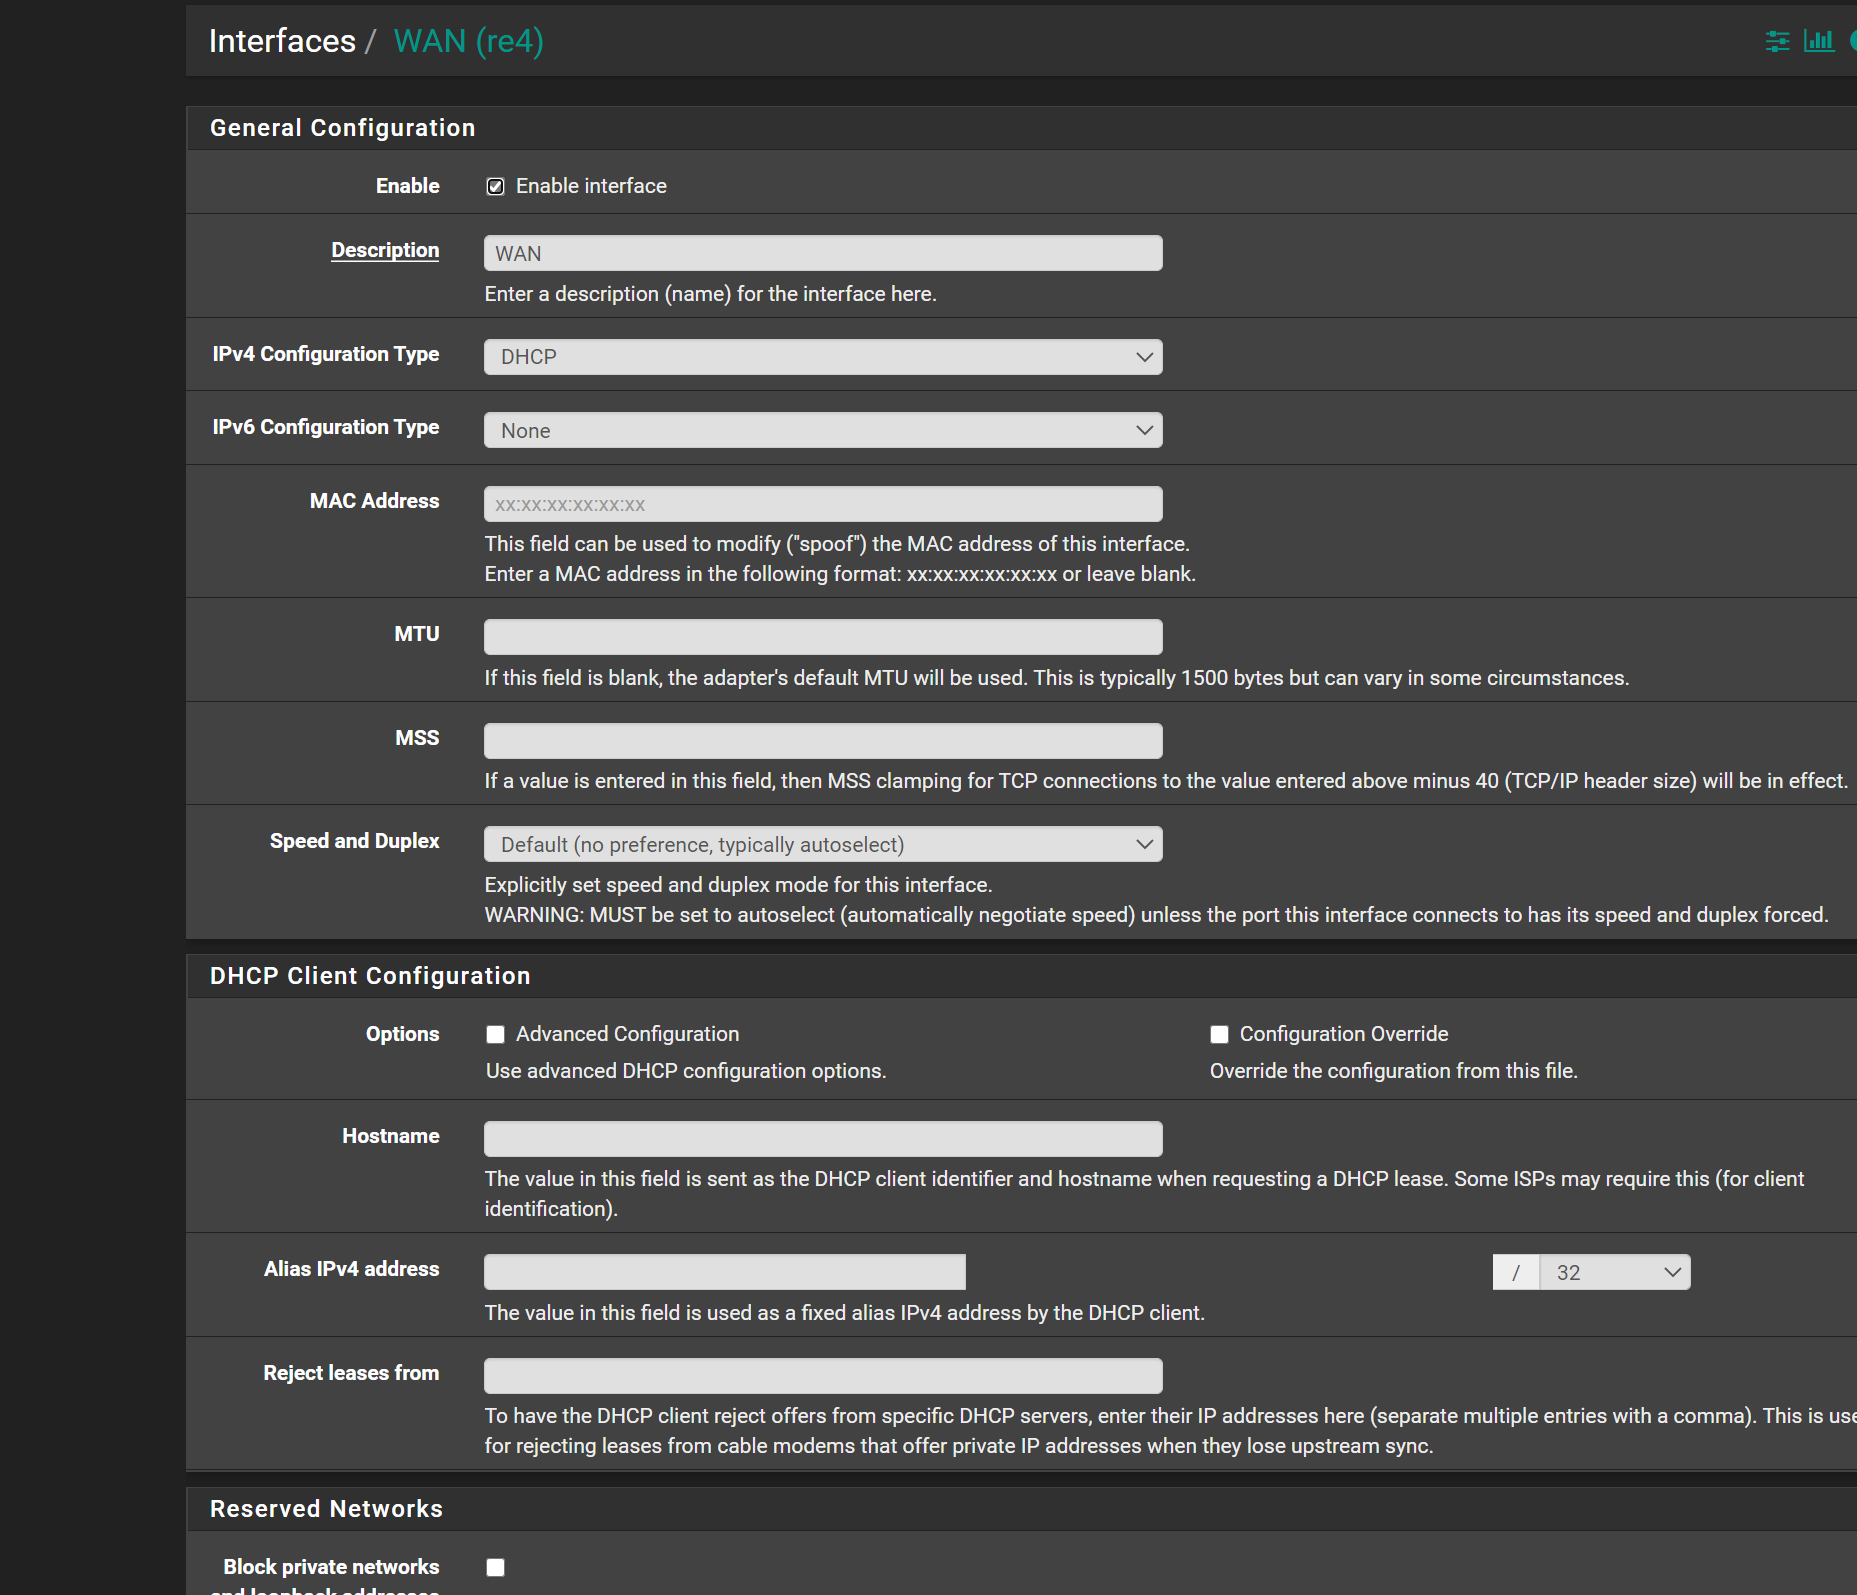Click the Interfaces breadcrumb link
Screen dimensions: 1857x1595
[x=282, y=41]
